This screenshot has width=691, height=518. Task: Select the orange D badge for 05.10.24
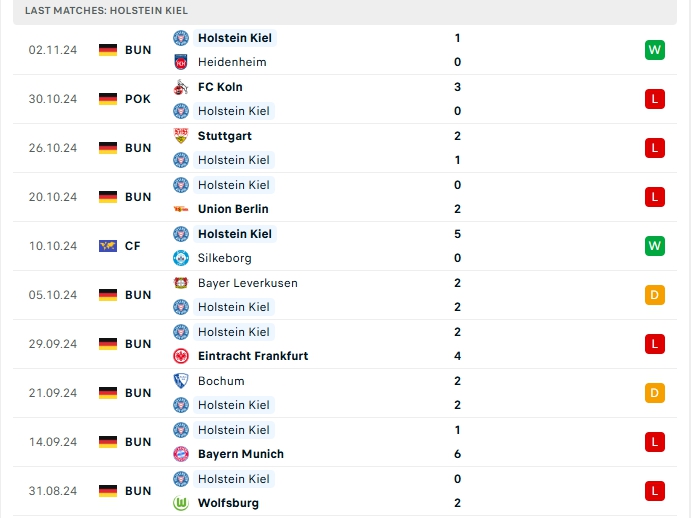click(655, 295)
